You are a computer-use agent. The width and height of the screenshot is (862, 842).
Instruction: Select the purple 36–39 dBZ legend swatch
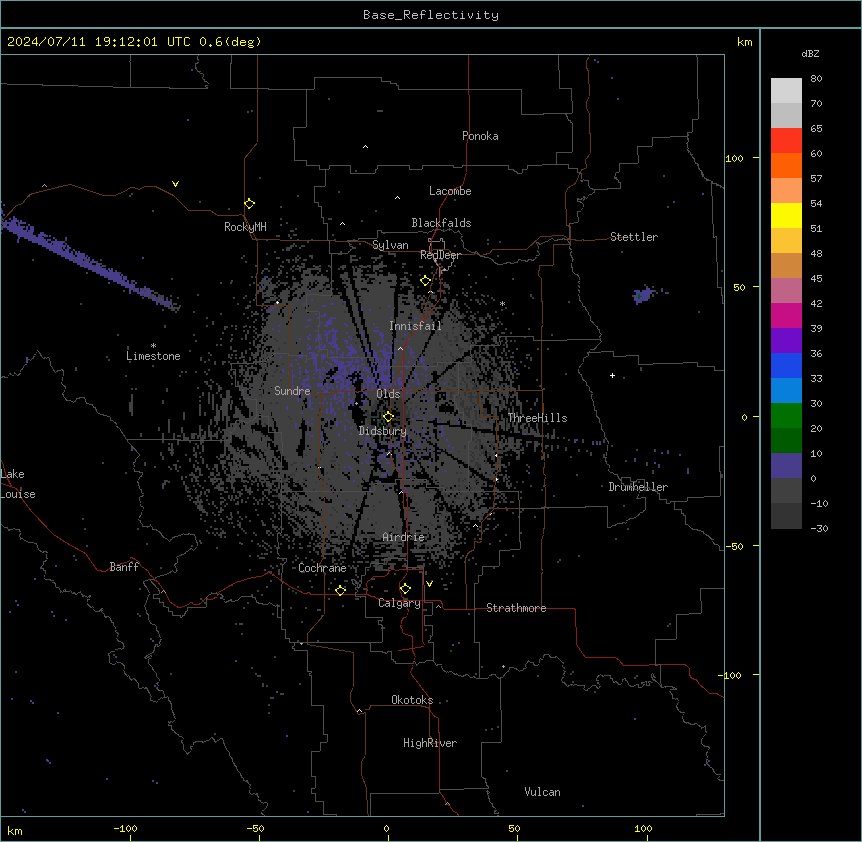click(x=786, y=341)
